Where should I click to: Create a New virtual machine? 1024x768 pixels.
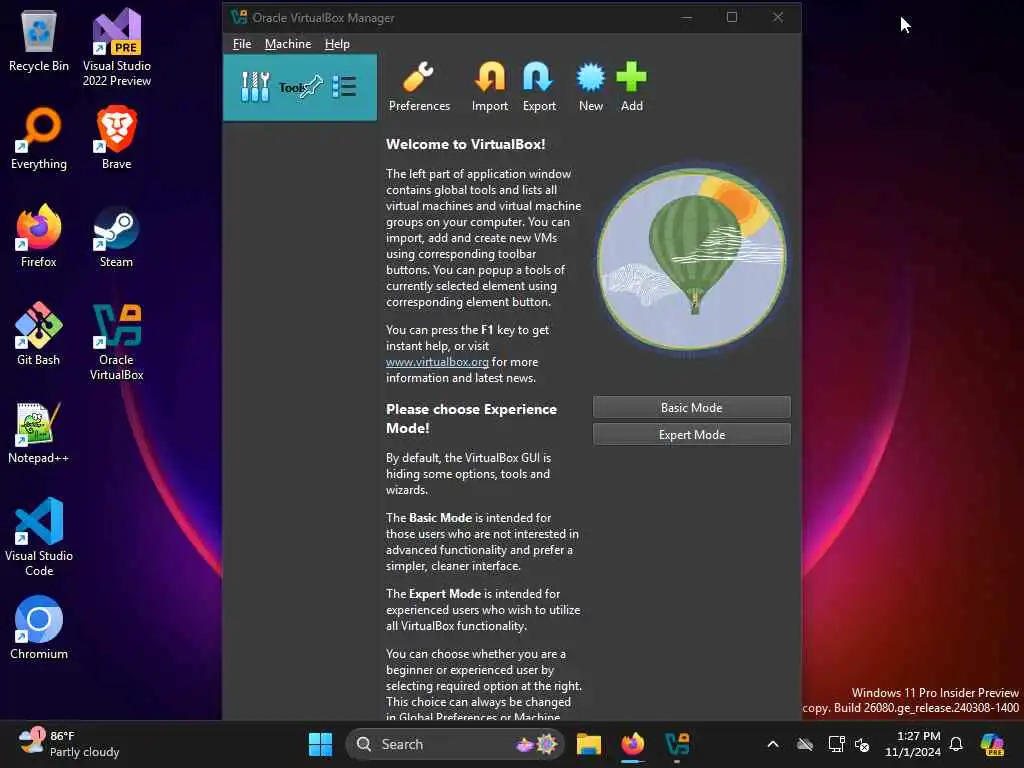coord(590,87)
